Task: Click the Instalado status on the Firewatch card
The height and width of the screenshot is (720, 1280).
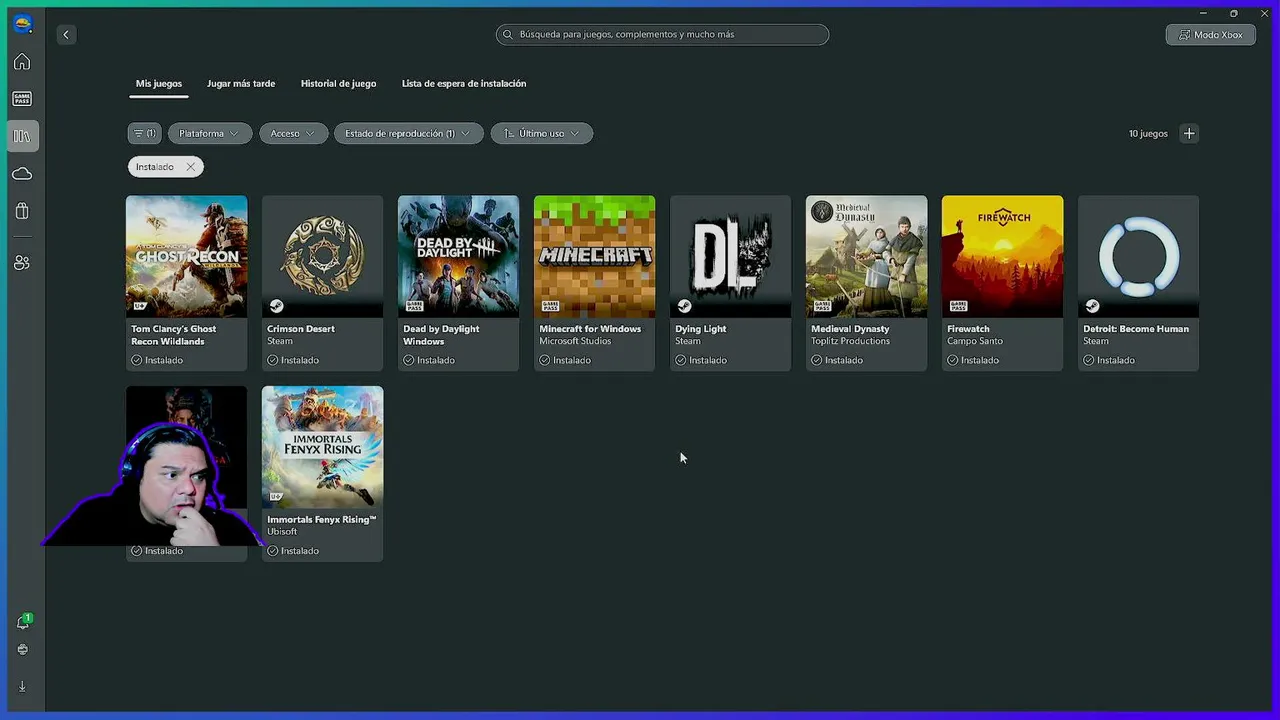Action: 971,360
